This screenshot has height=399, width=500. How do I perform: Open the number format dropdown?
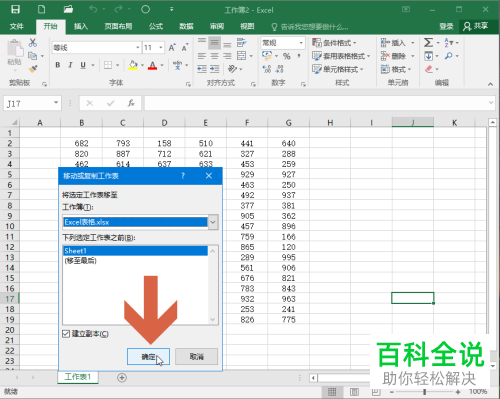click(x=301, y=43)
